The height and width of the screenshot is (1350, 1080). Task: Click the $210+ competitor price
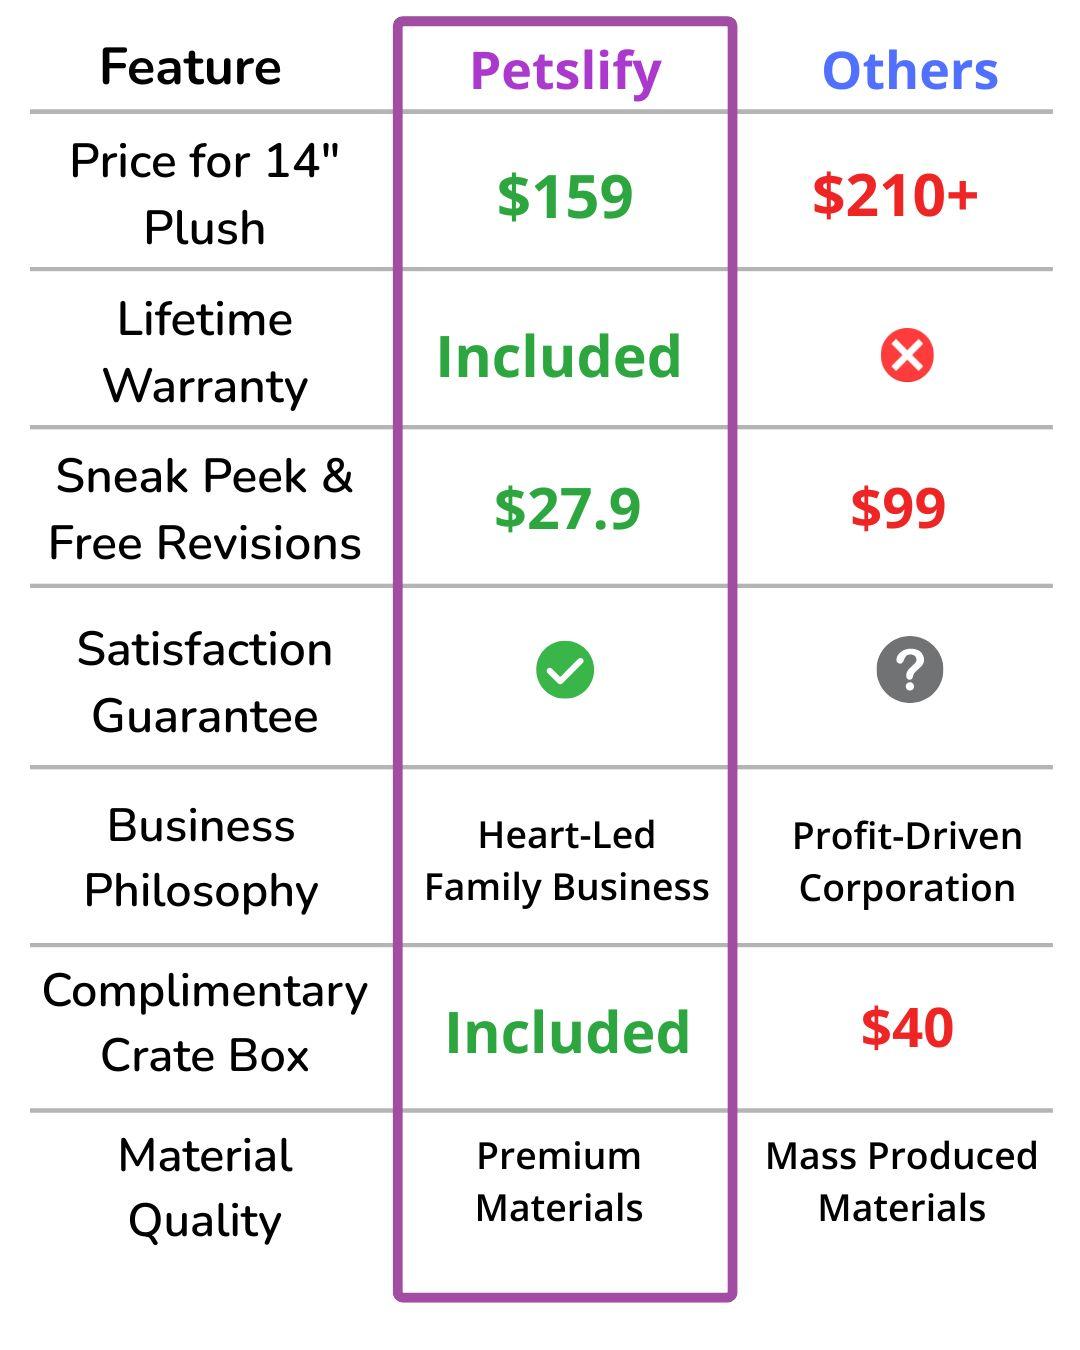tap(895, 194)
